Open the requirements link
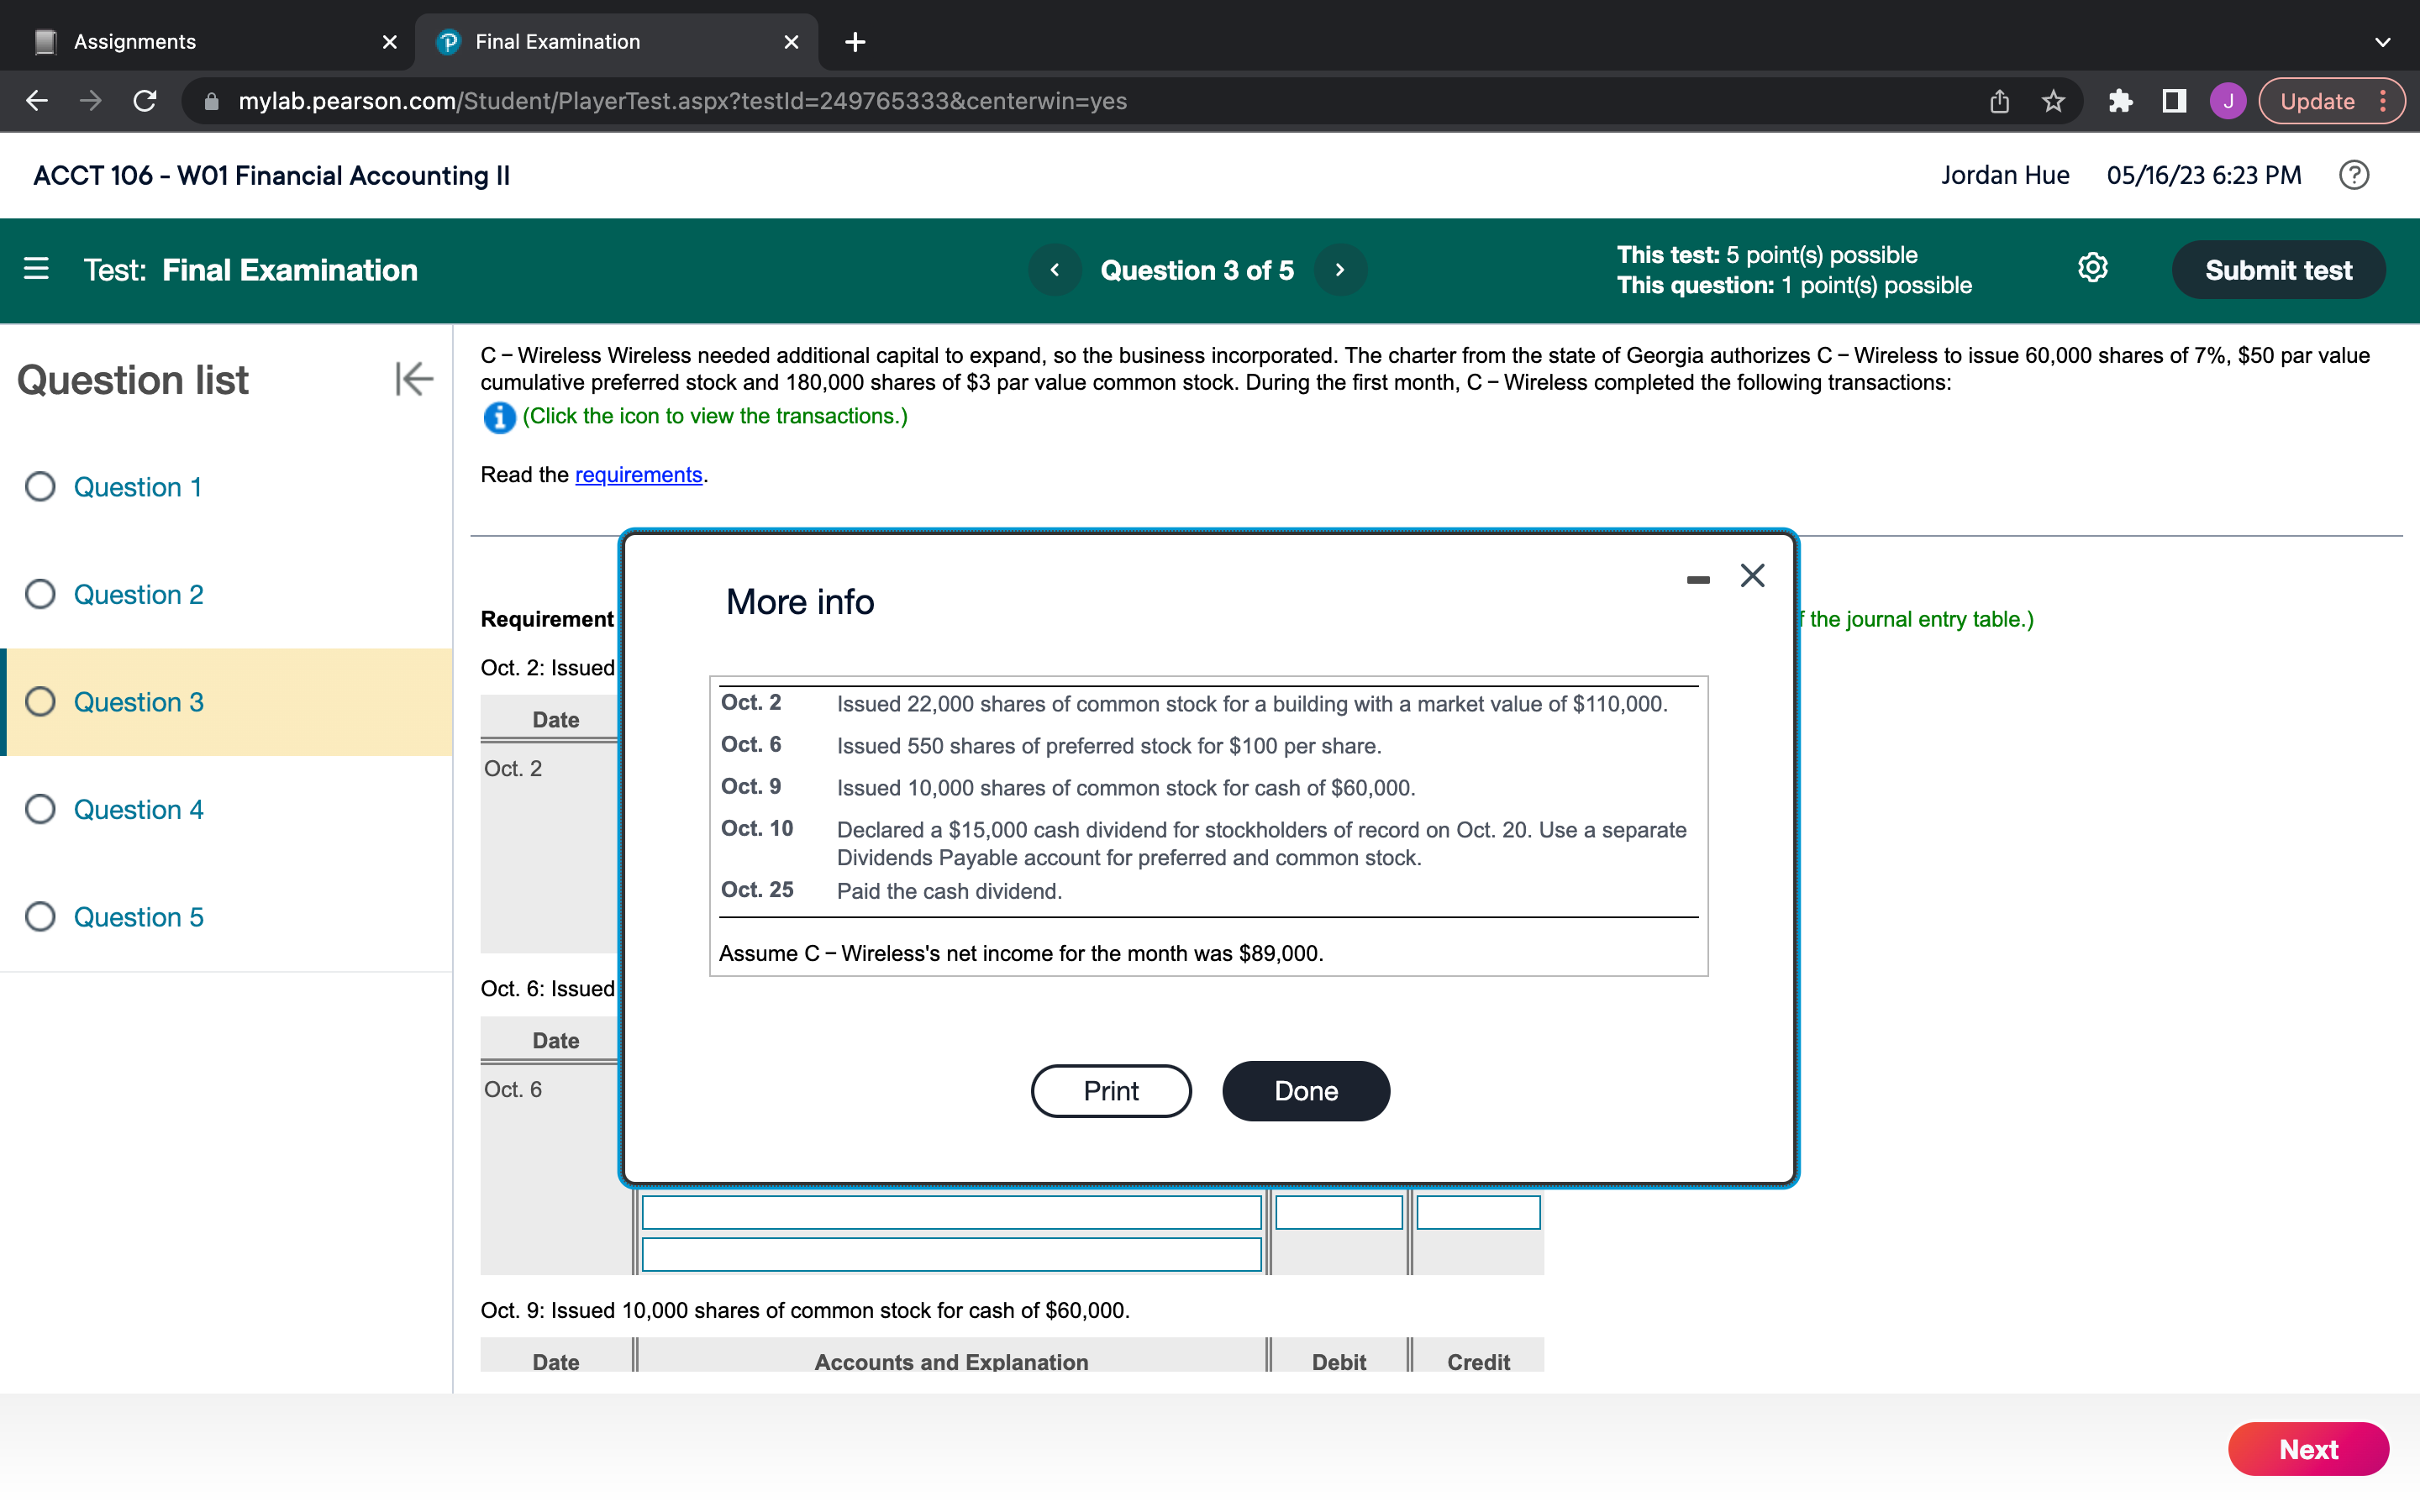2420x1512 pixels. 638,475
